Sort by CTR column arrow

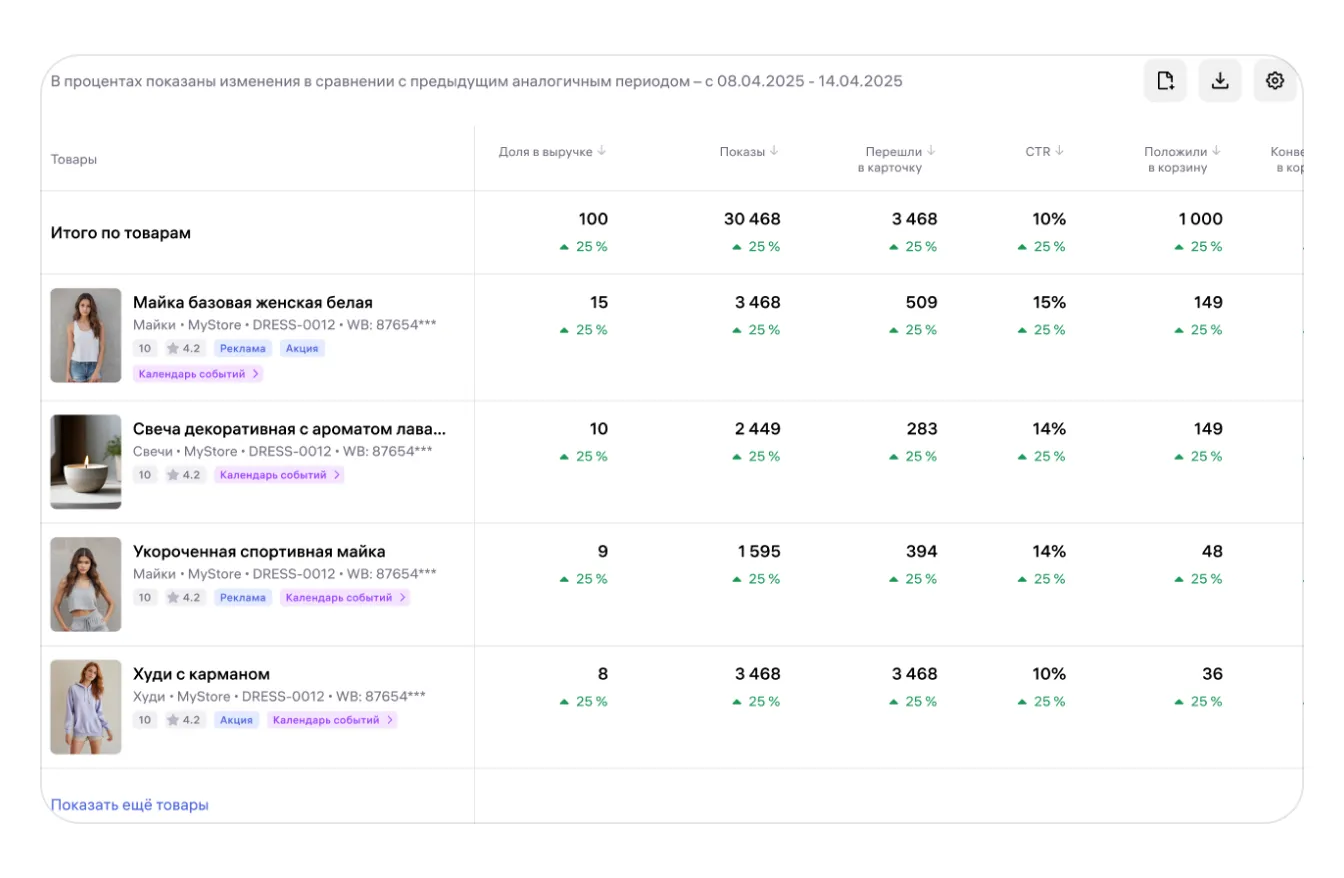(1059, 152)
